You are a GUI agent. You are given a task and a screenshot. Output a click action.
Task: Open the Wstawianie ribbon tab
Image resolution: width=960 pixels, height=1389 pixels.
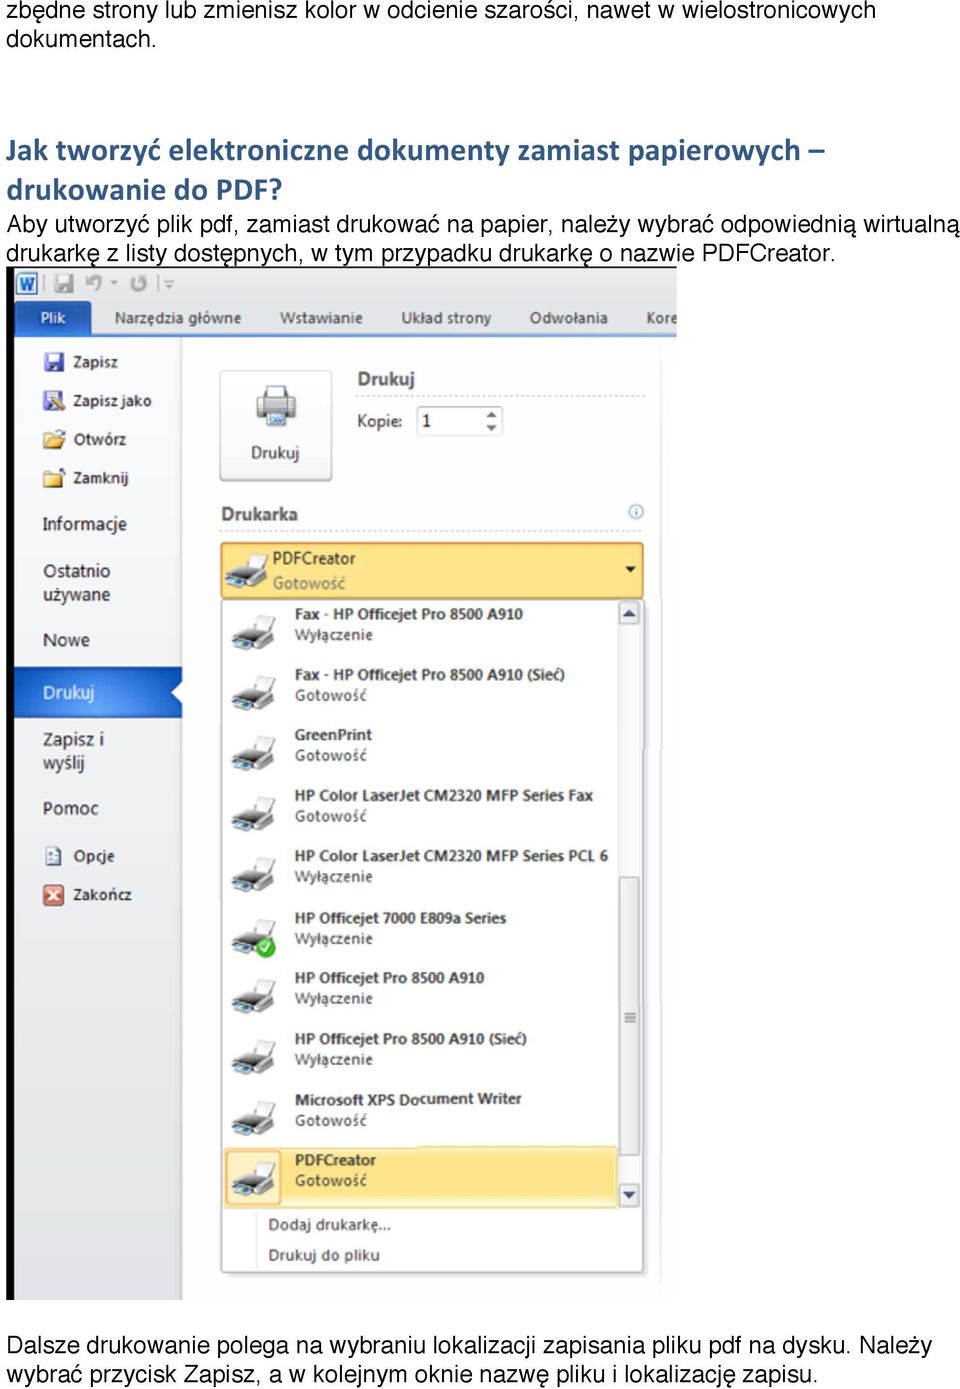pos(321,318)
